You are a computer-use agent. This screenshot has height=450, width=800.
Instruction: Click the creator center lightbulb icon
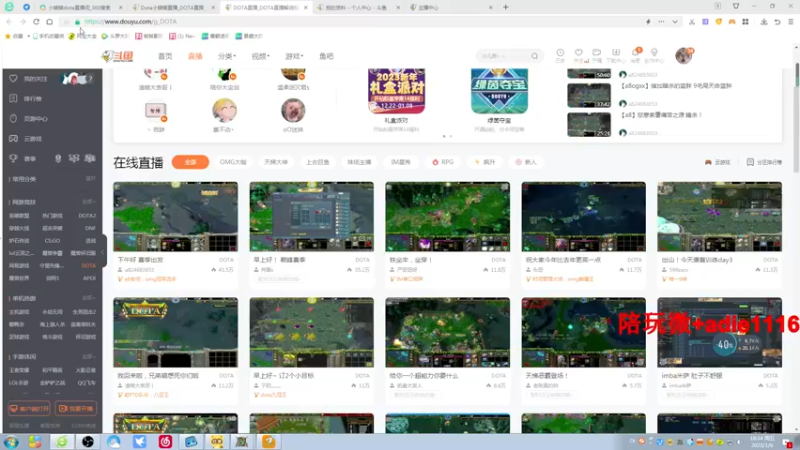(654, 55)
